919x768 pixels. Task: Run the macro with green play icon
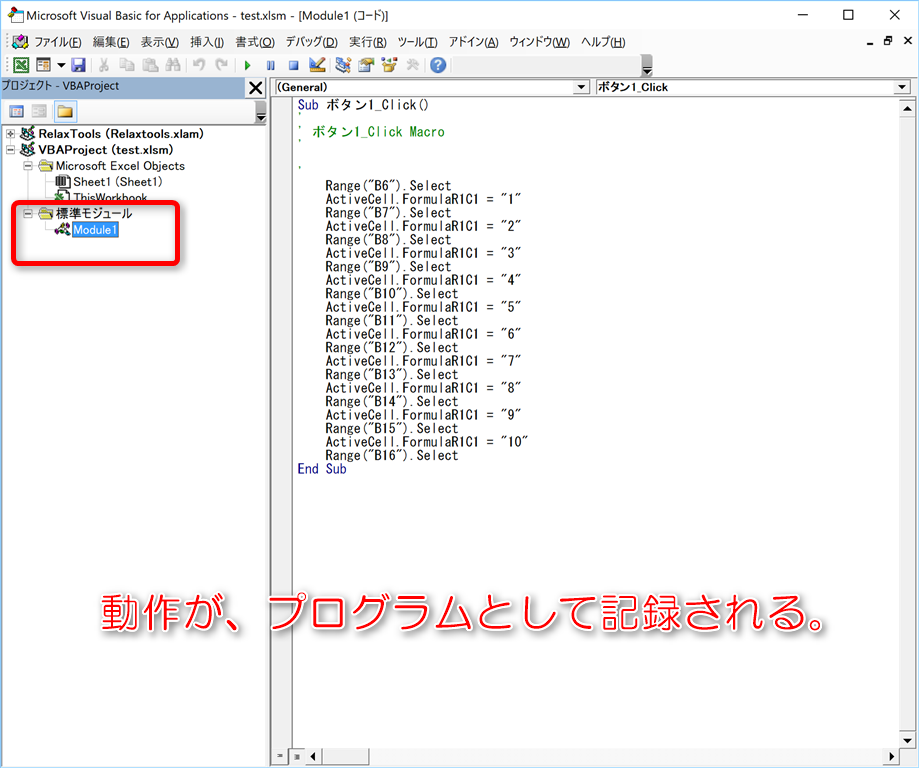tap(247, 66)
